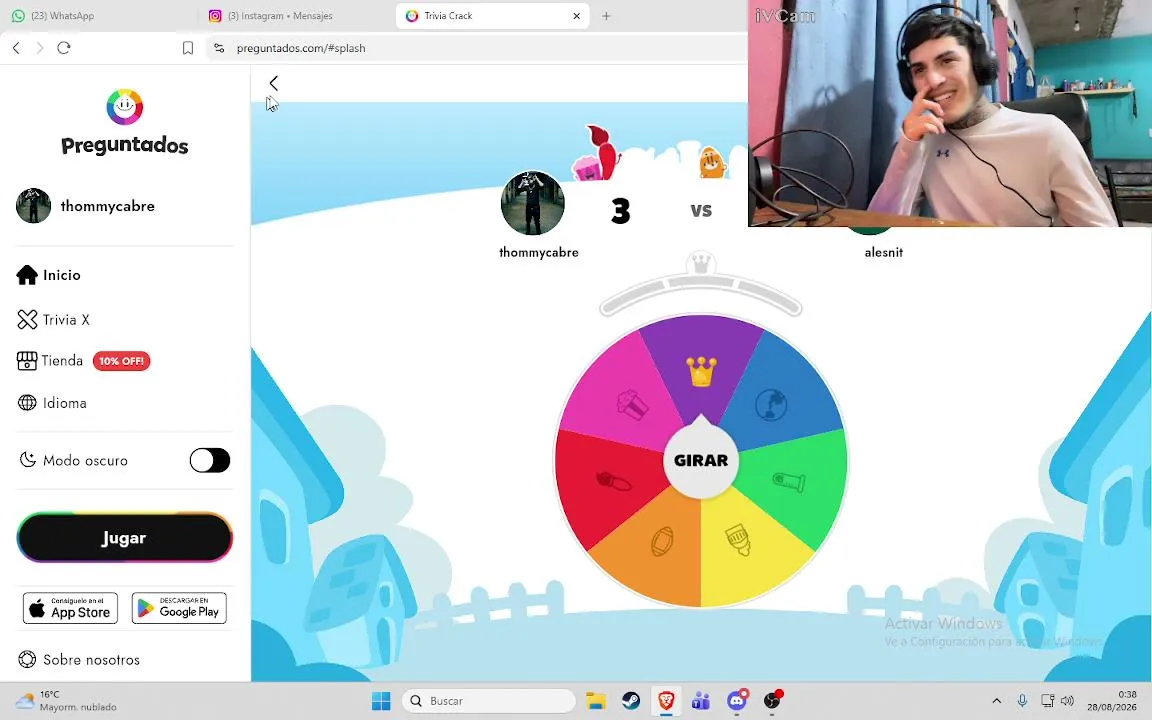The image size is (1152, 720).
Task: Open the OBS icon on the taskbar
Action: [772, 701]
